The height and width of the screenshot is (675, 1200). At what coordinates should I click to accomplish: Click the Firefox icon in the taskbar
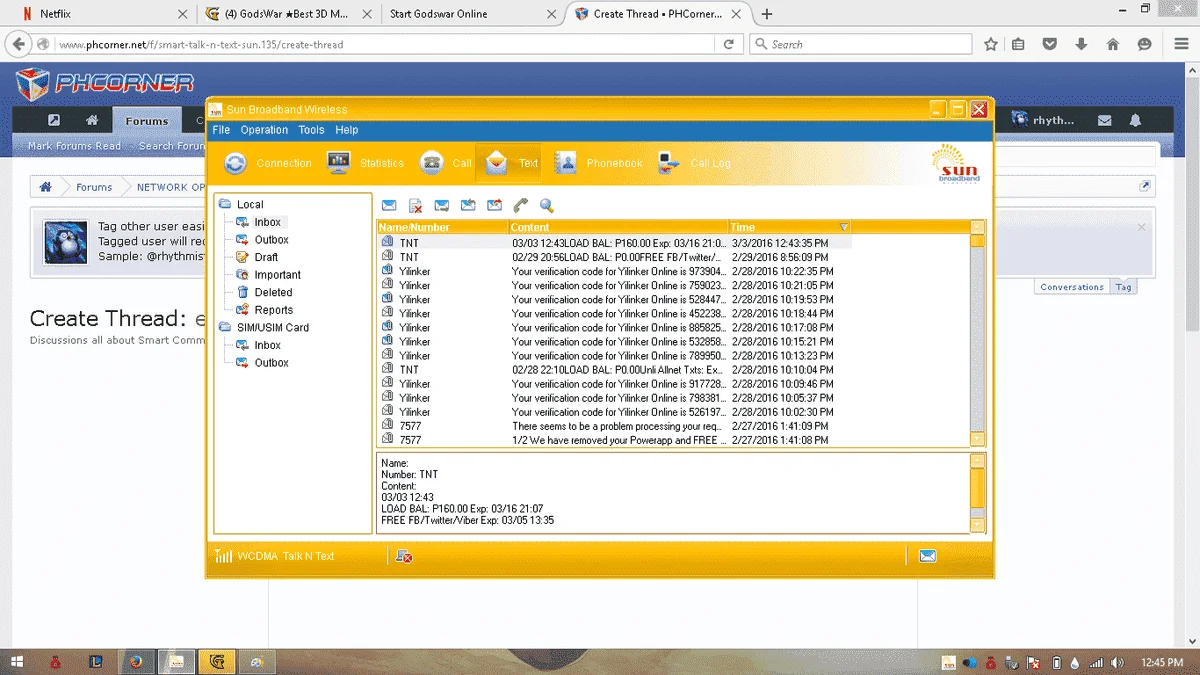click(135, 661)
